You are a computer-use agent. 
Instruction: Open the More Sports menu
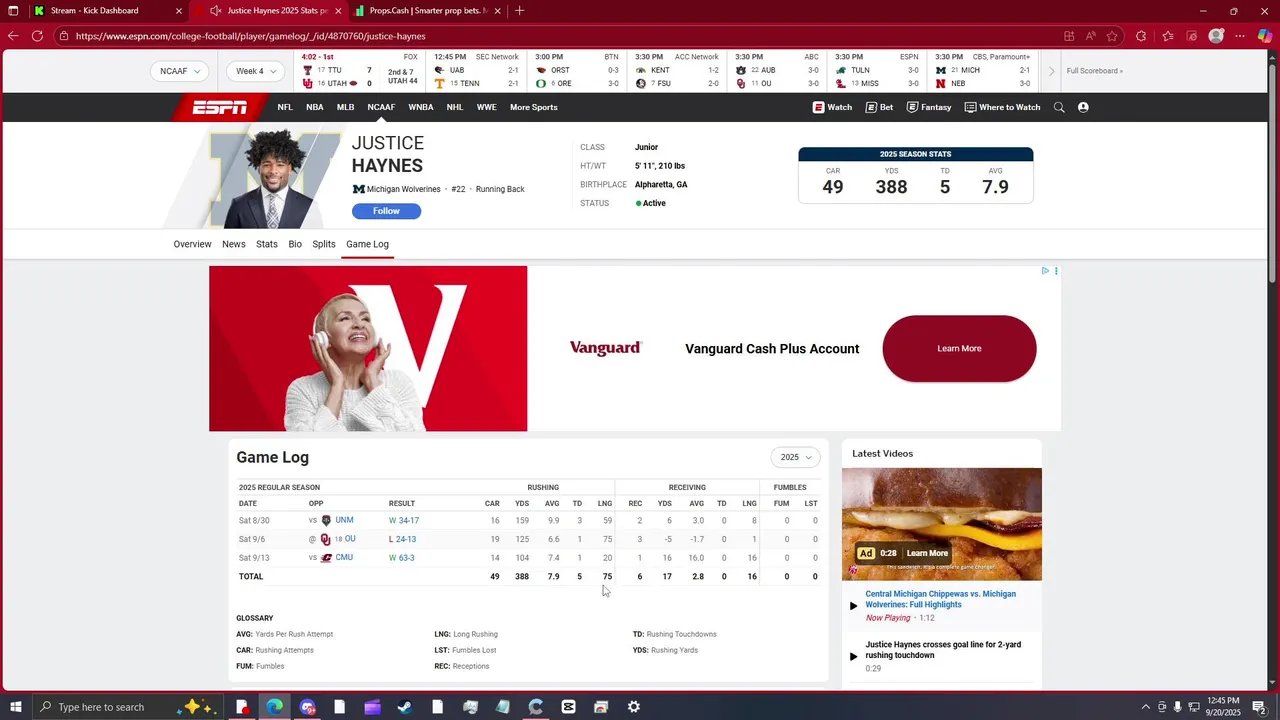[x=533, y=107]
